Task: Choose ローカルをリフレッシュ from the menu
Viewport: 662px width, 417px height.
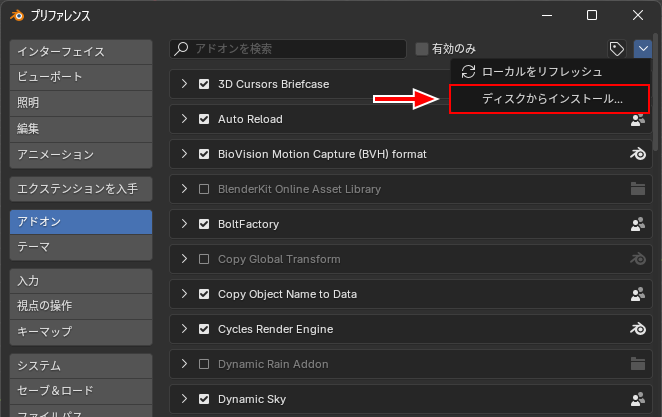Action: 541,72
